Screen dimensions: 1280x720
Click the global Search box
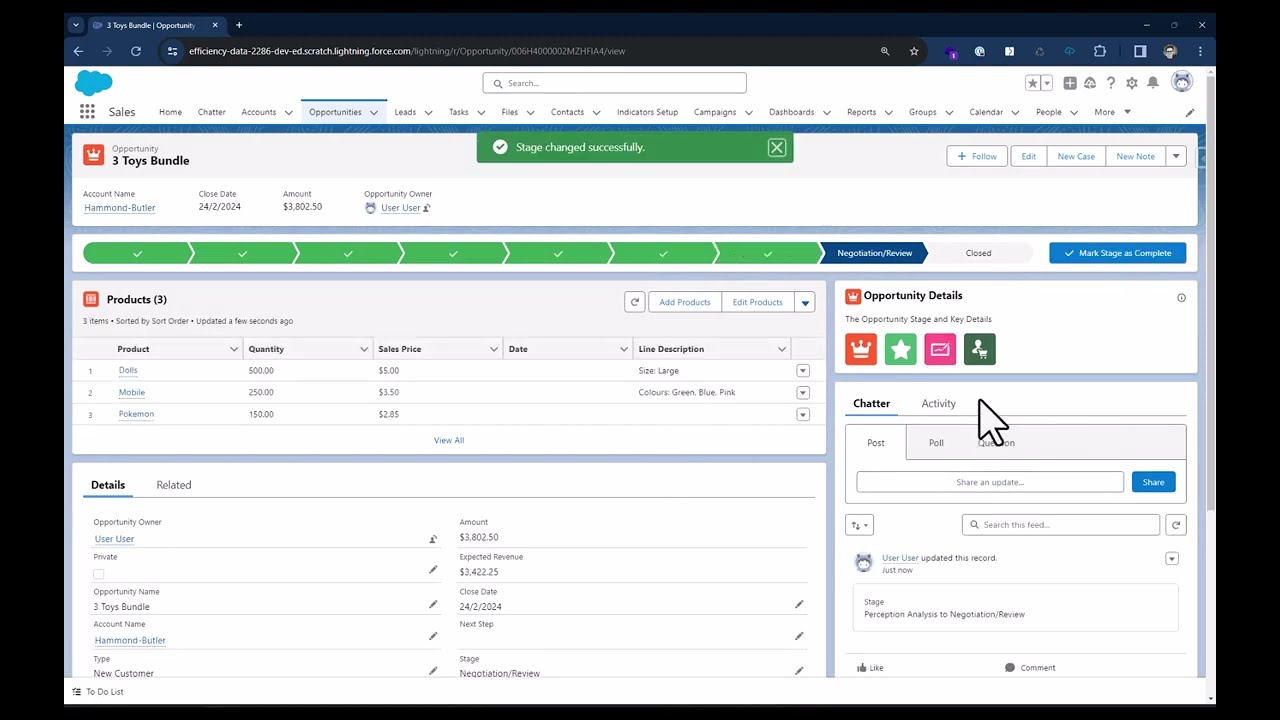tap(614, 83)
